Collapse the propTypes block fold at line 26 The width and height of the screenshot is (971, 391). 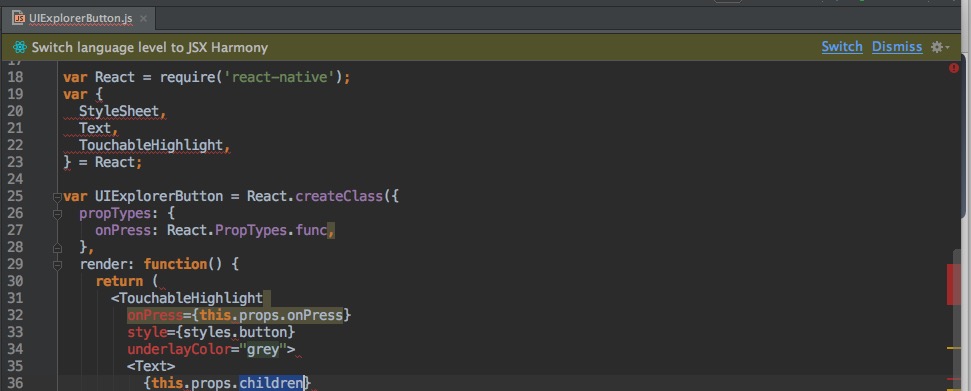click(x=57, y=214)
